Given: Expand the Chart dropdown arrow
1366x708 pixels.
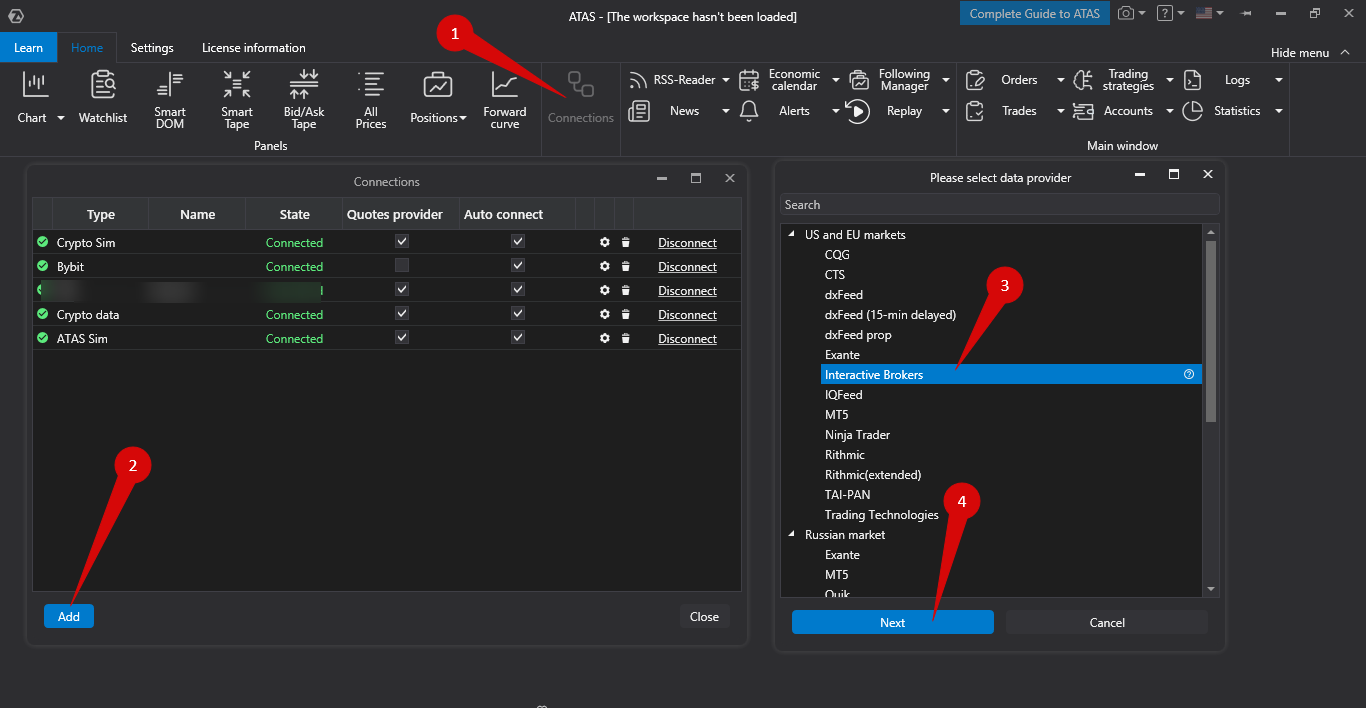Looking at the screenshot, I should (60, 118).
